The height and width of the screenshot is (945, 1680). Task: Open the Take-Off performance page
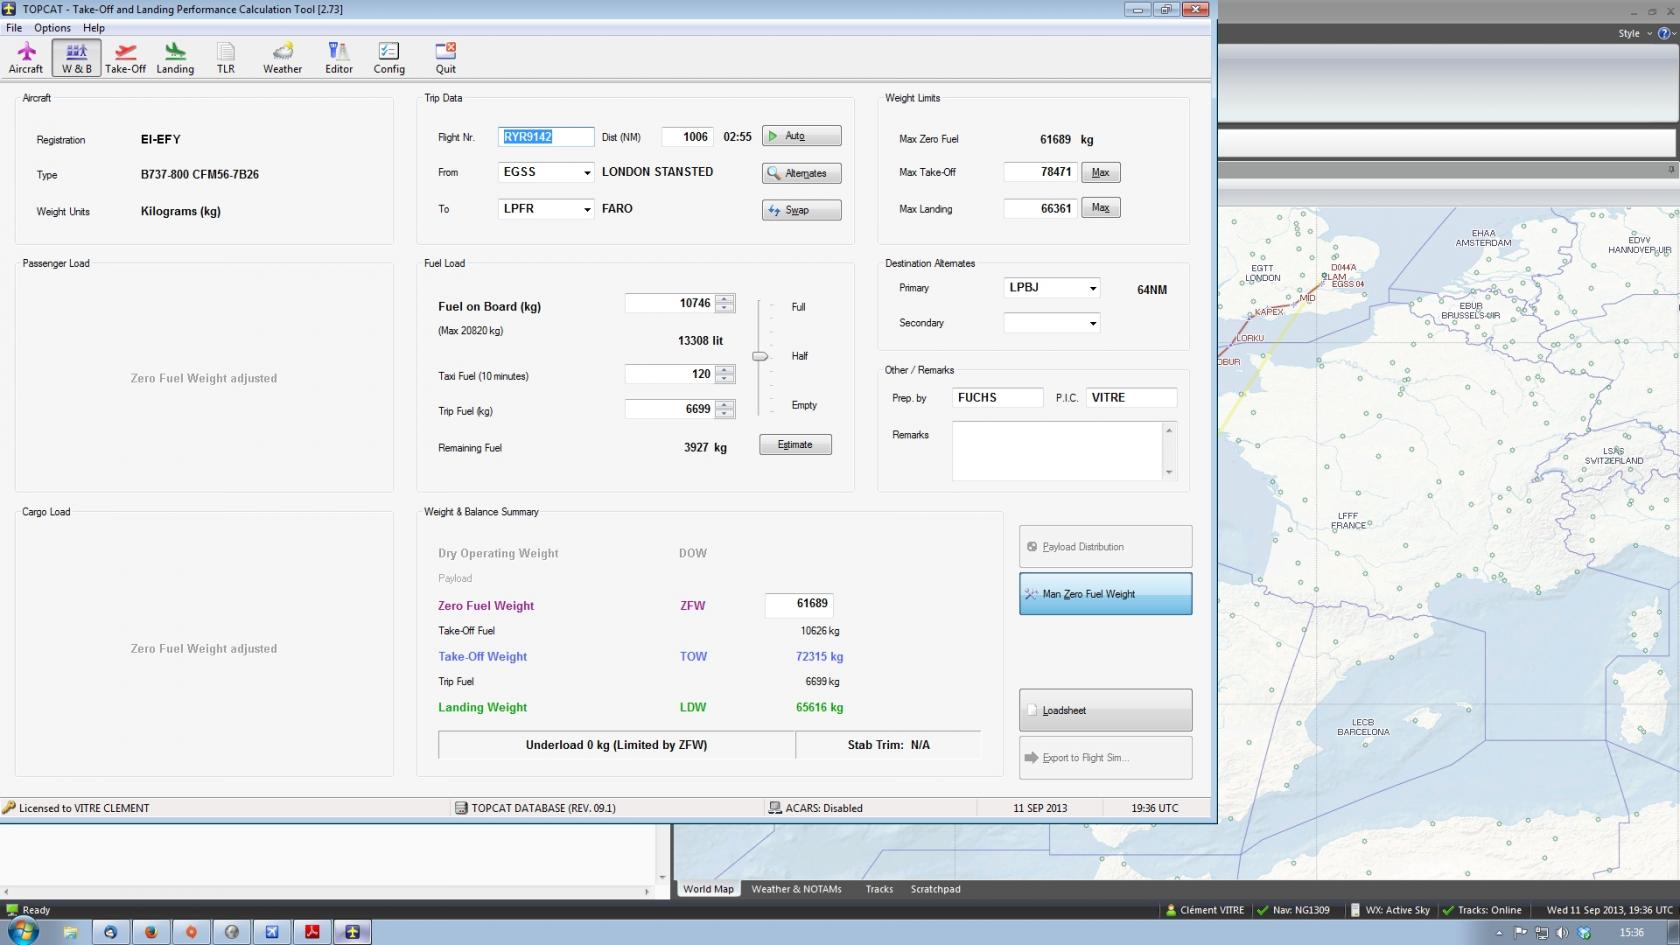point(125,58)
